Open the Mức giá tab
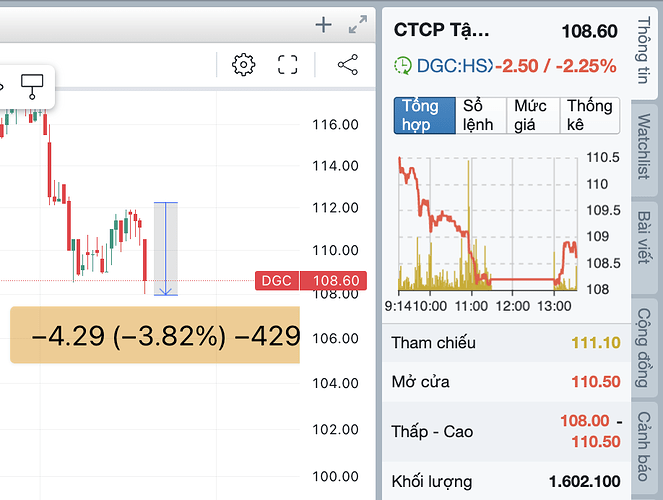Screen dimensions: 663x500 (x=535, y=115)
